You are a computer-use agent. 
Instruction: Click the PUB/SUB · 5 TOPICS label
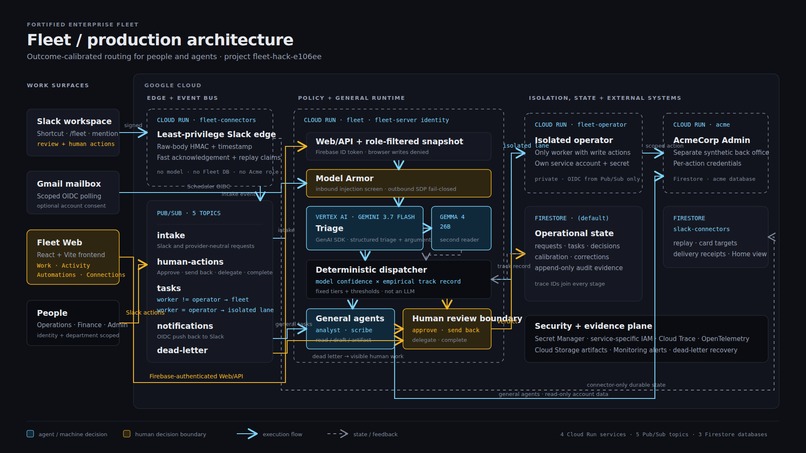pos(189,213)
